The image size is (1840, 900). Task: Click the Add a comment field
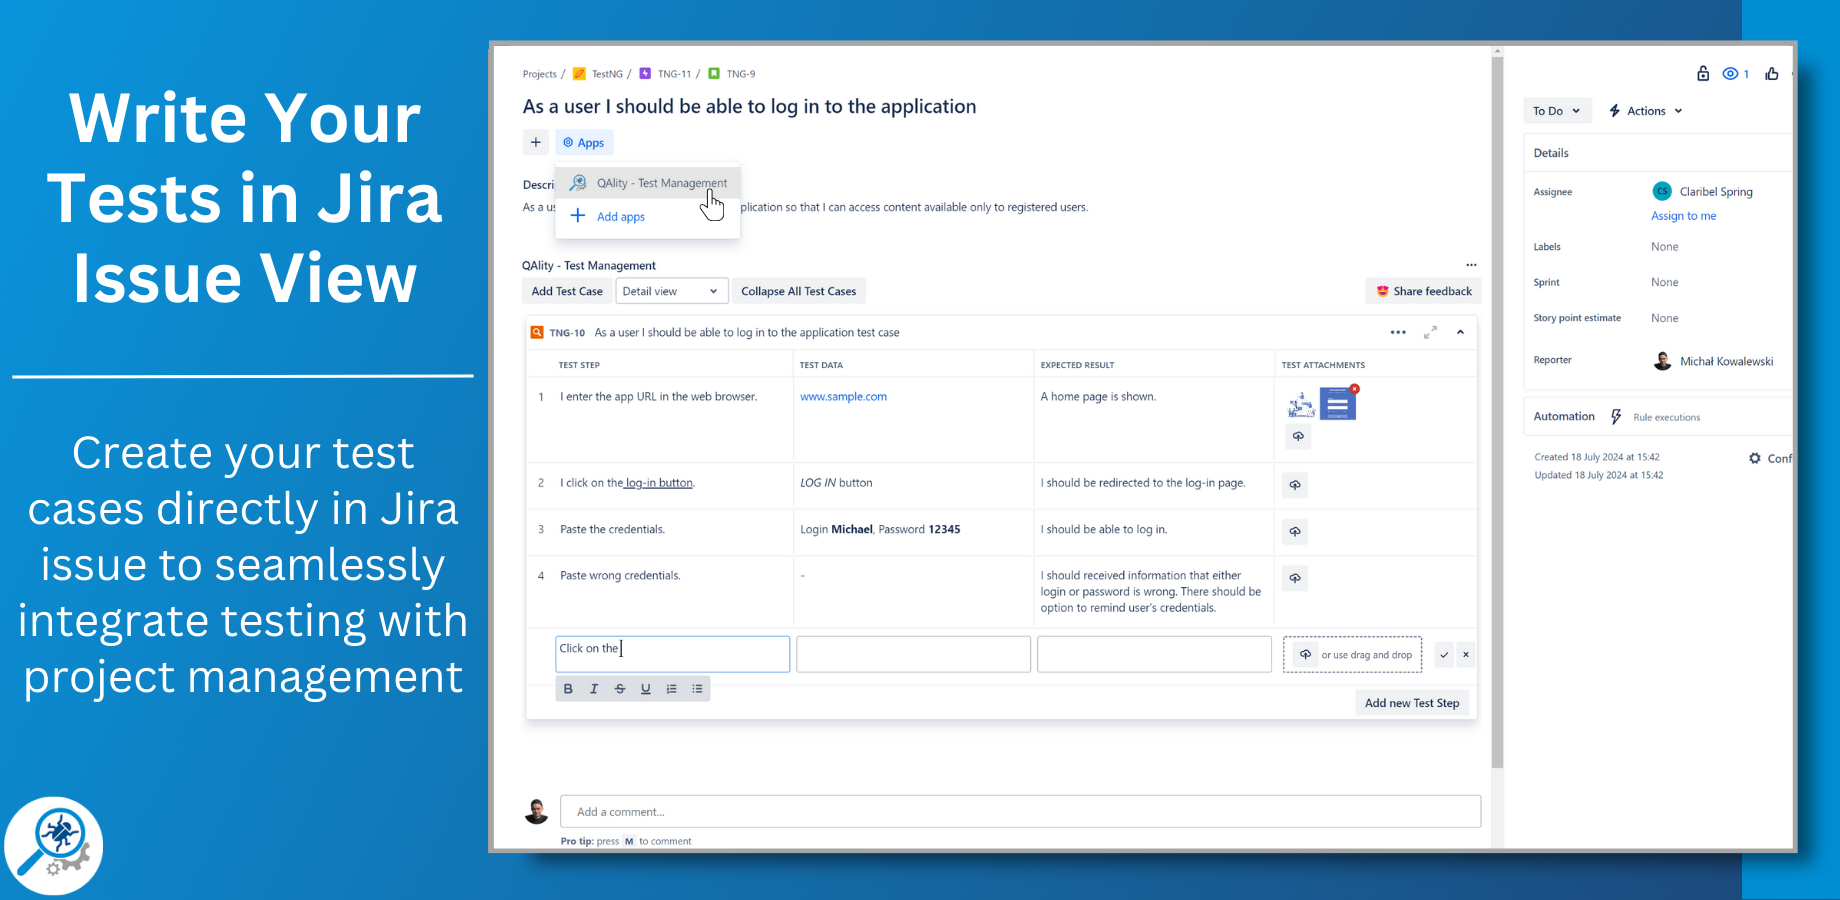[1020, 812]
